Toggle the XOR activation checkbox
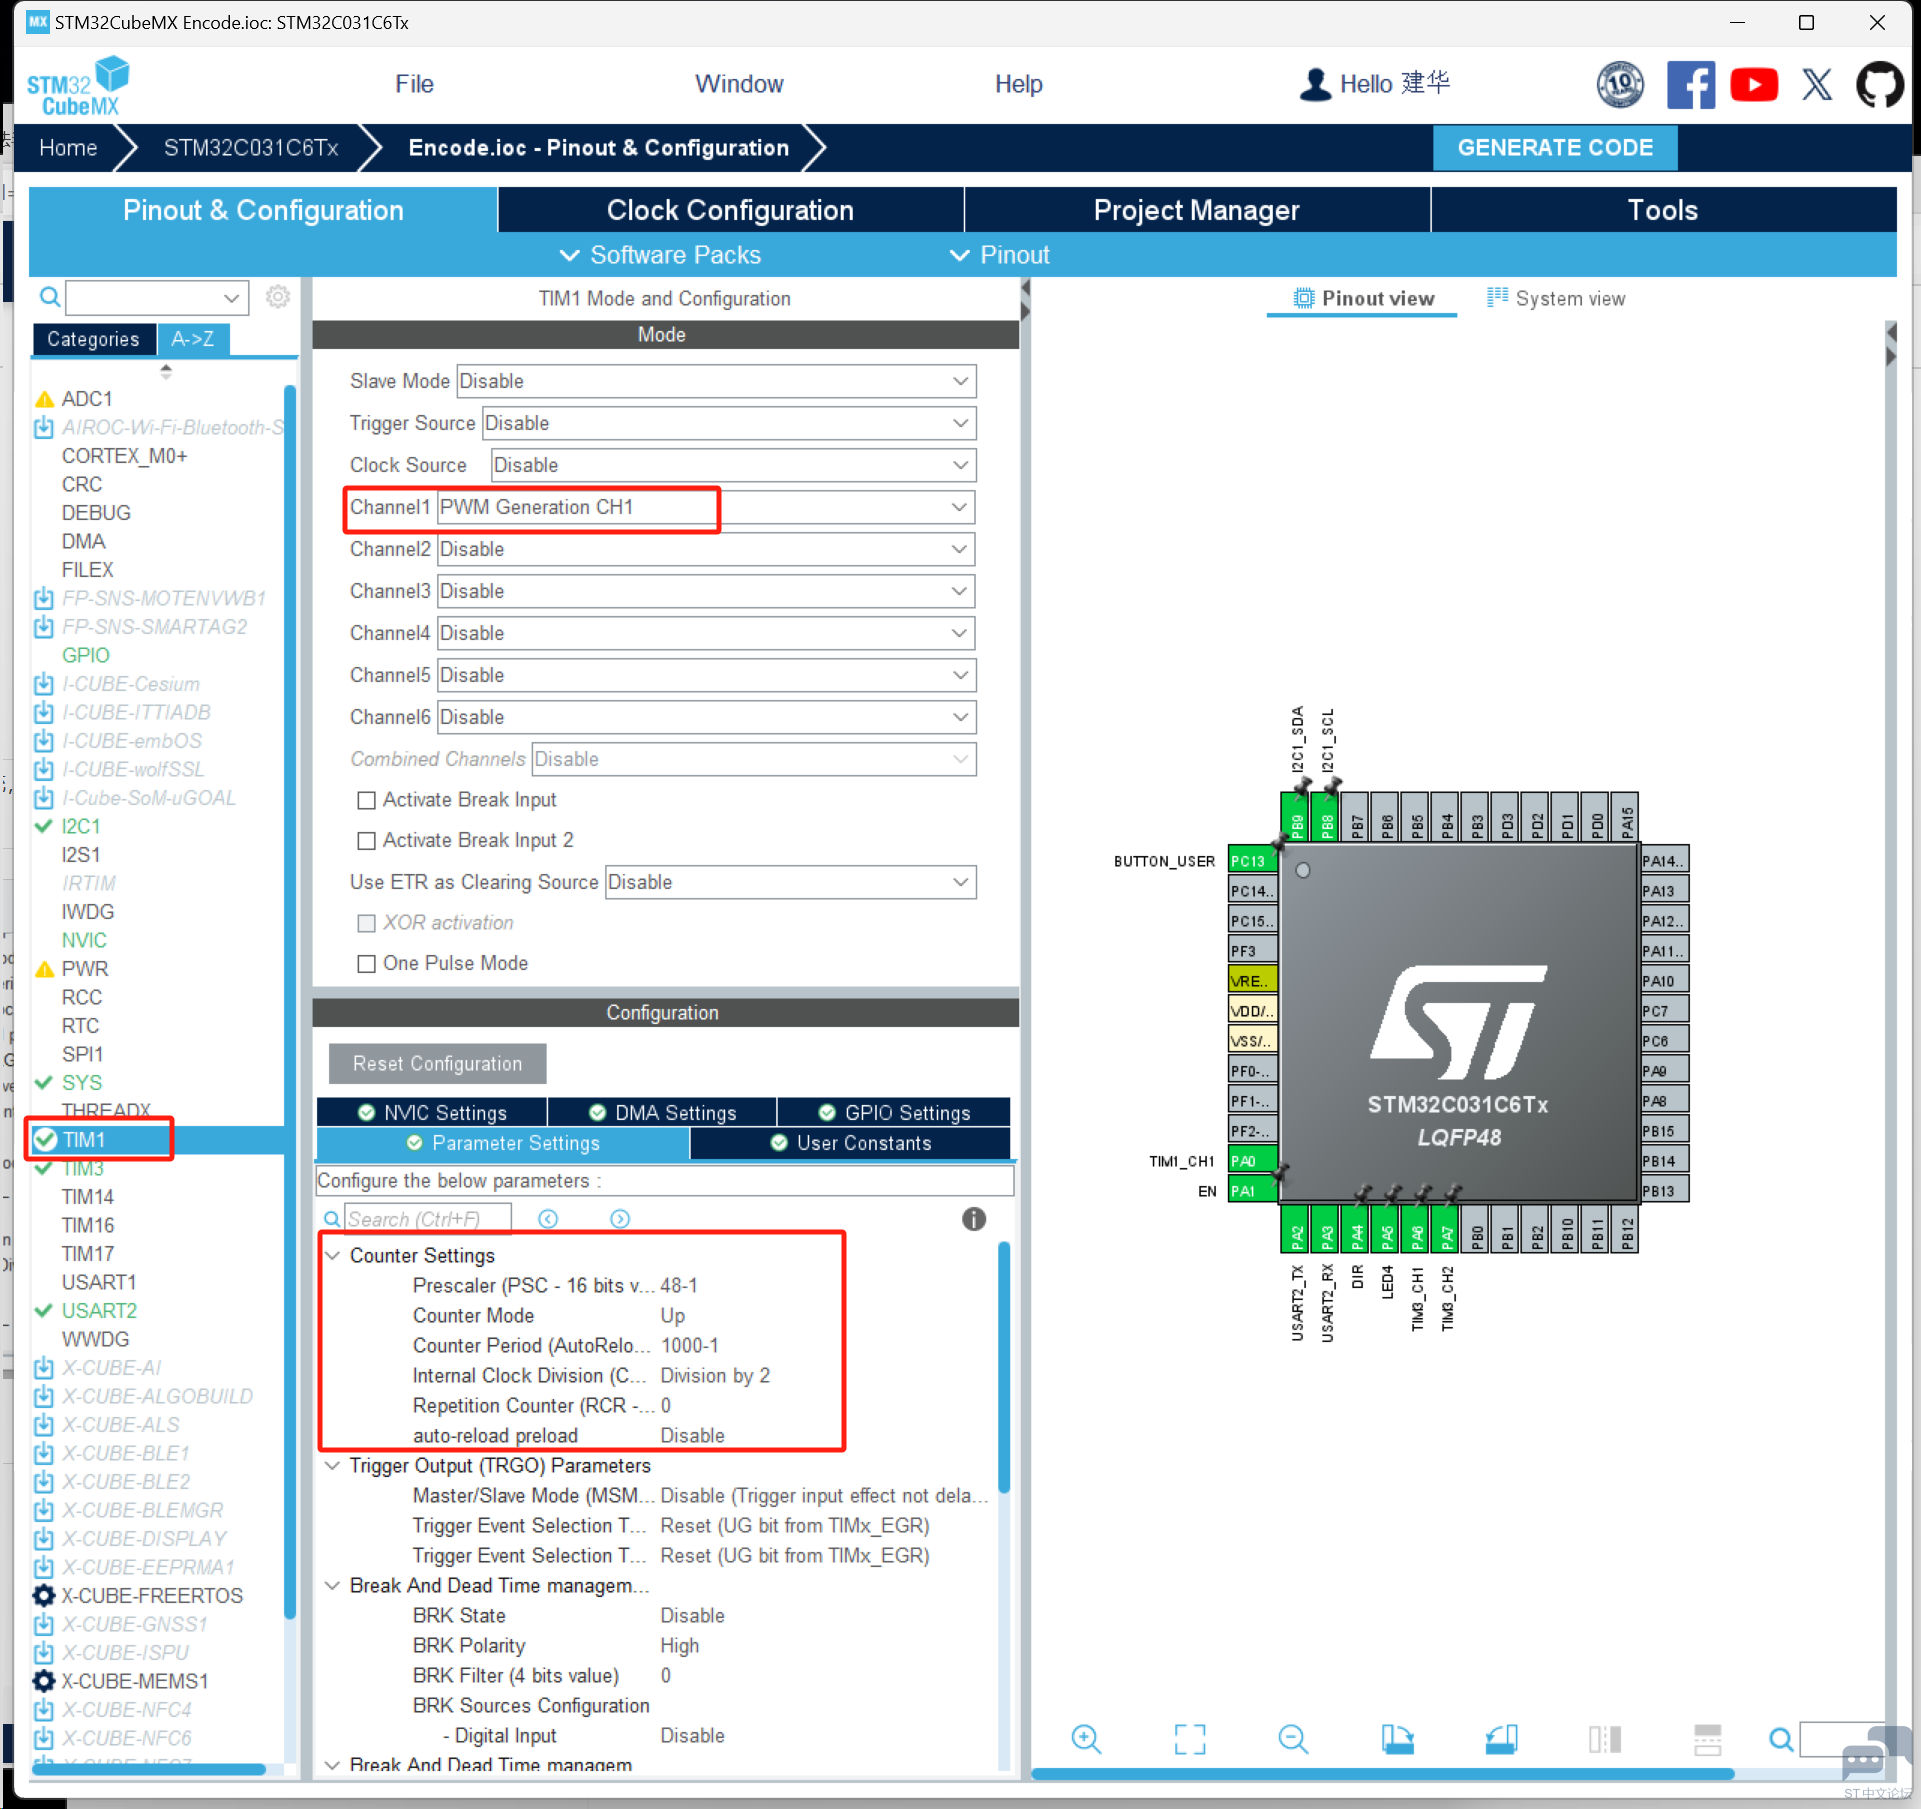Screen dimensions: 1921x1809 pyautogui.click(x=367, y=923)
